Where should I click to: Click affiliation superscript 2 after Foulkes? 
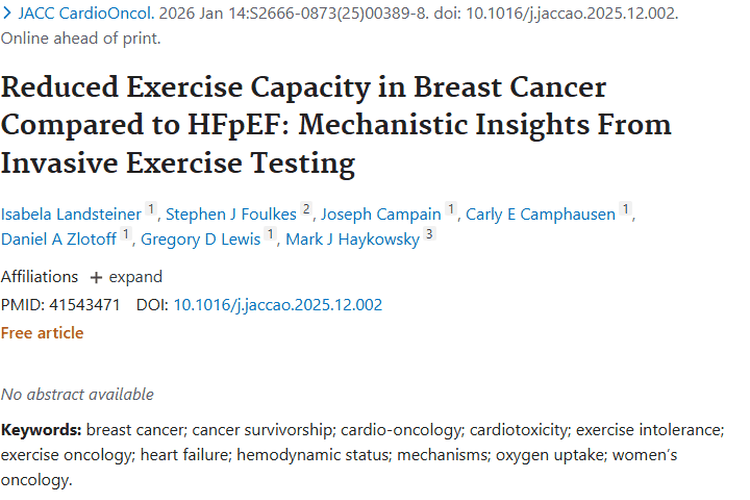click(306, 209)
